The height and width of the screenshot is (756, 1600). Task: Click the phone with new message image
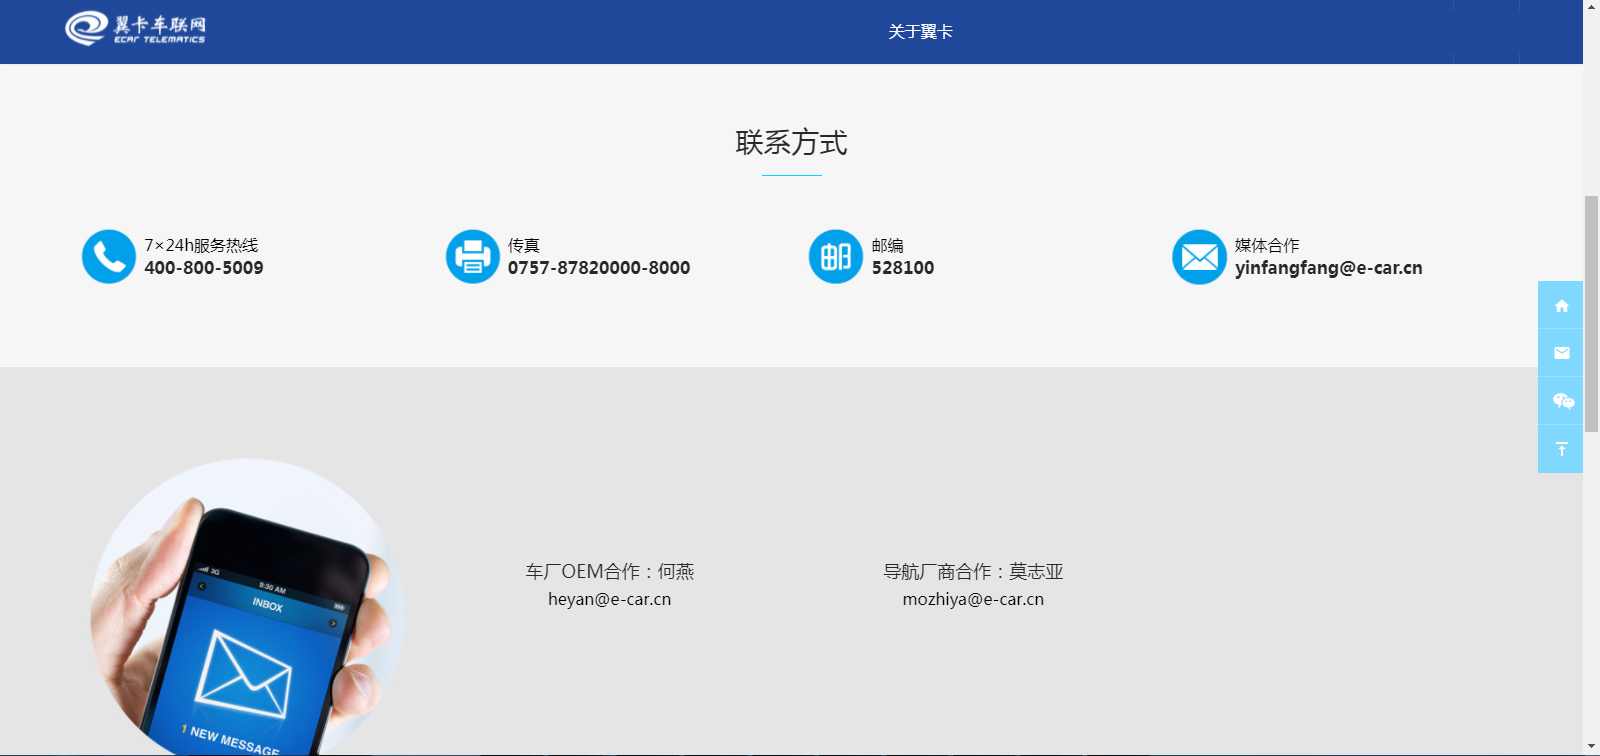click(x=247, y=607)
